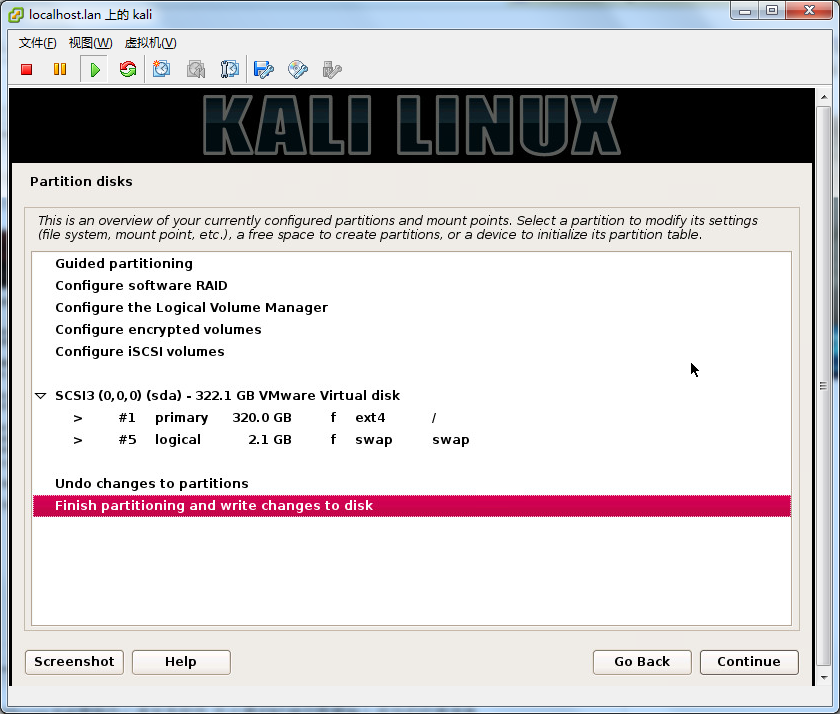Open installer Help
840x714 pixels.
(x=181, y=662)
